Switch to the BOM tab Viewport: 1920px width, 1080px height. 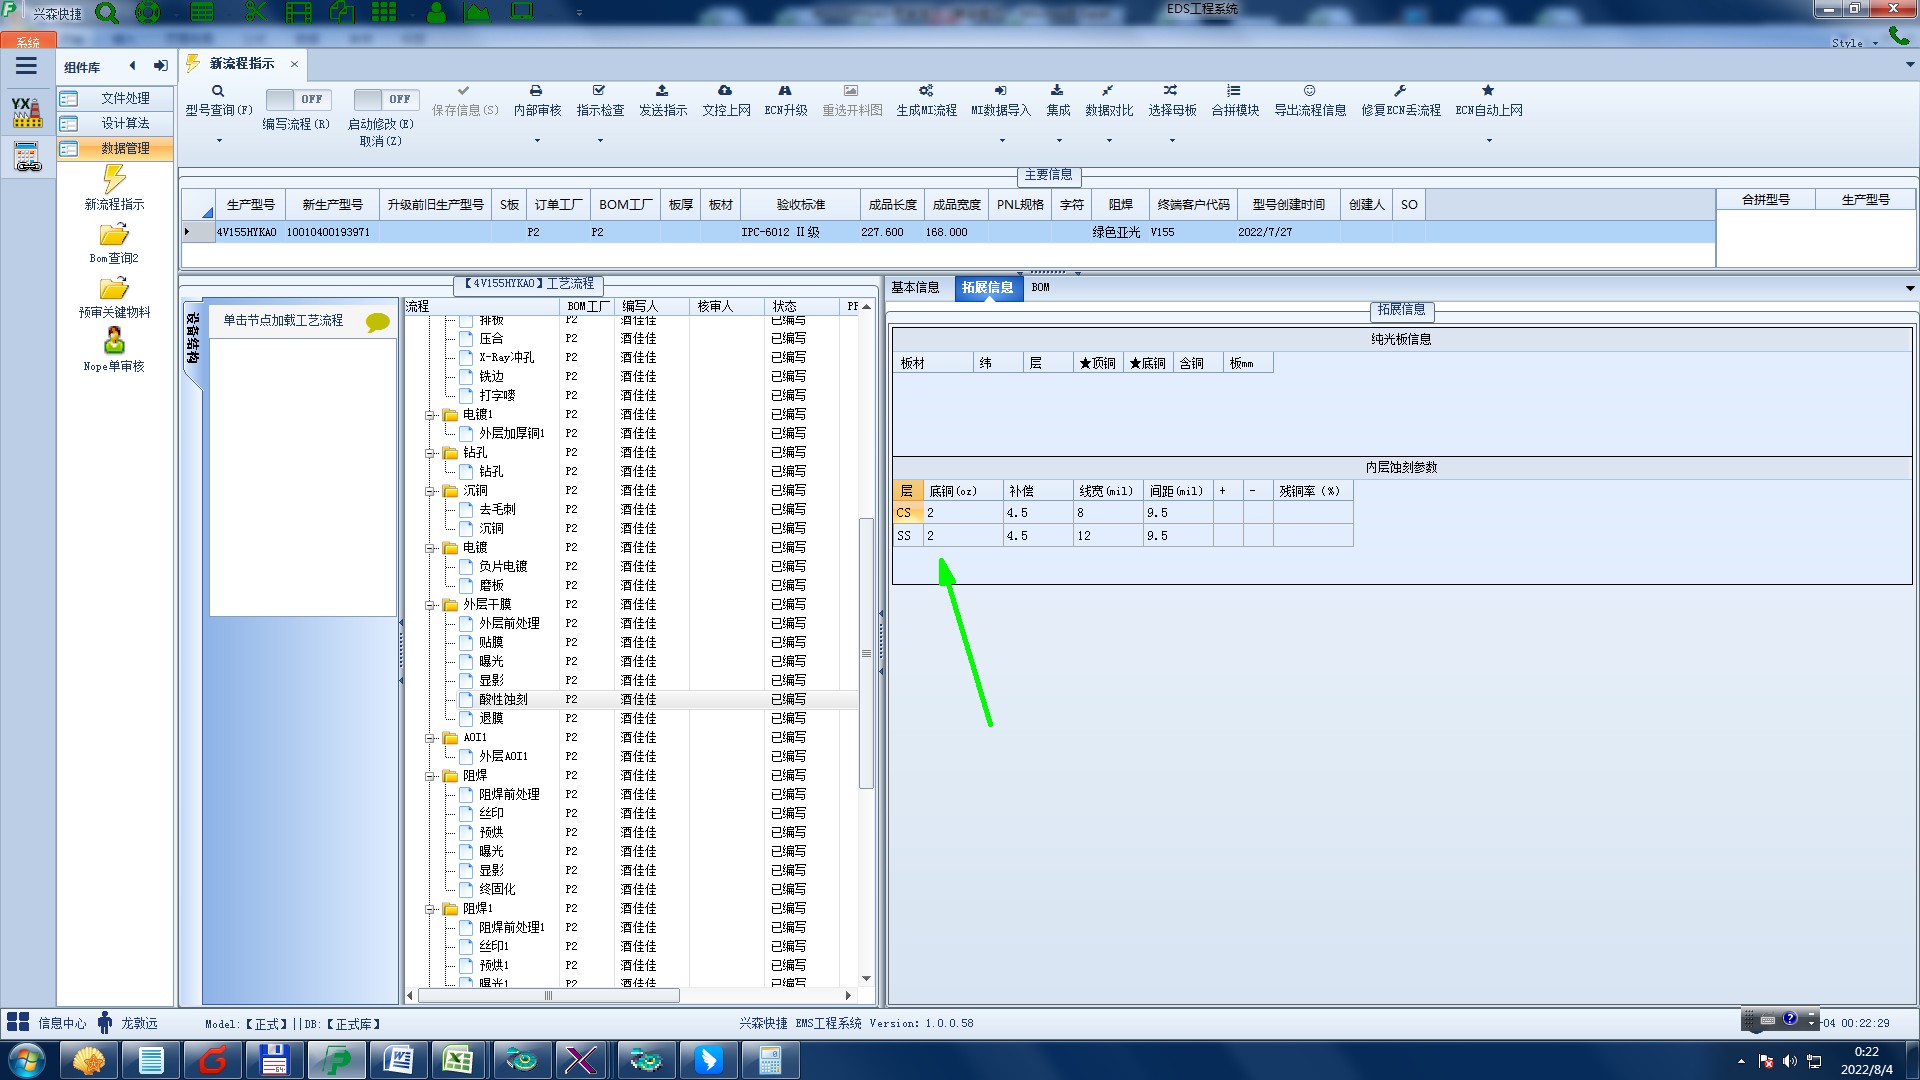click(x=1041, y=288)
